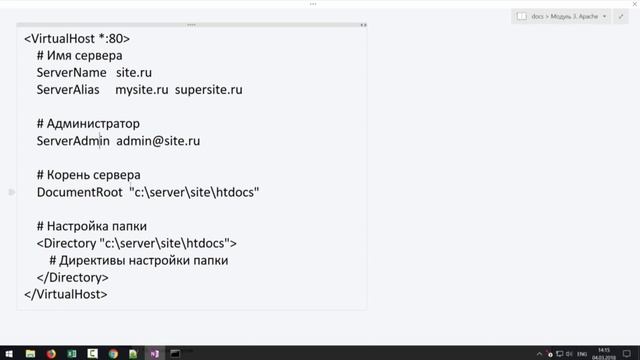Click the ServerName directive text
640x360 pixels.
coord(71,73)
